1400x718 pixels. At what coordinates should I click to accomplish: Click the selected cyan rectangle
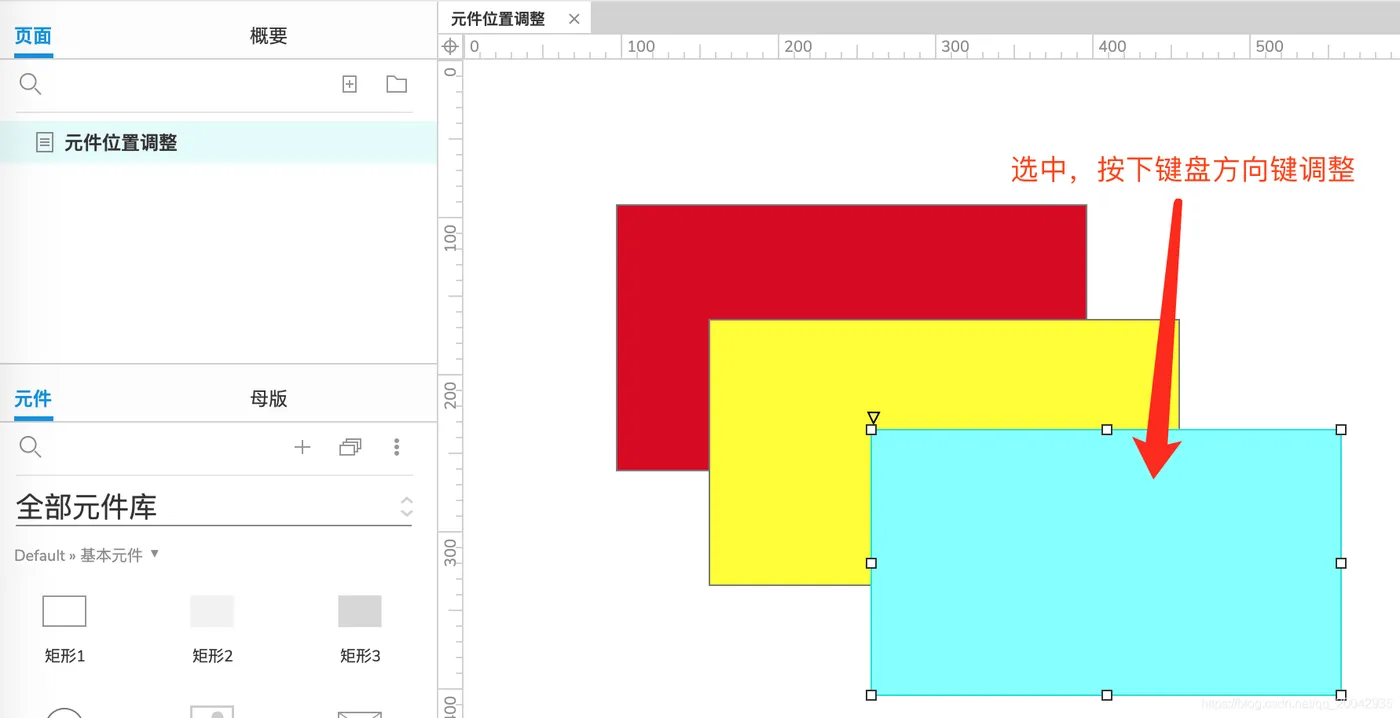[x=1106, y=562]
